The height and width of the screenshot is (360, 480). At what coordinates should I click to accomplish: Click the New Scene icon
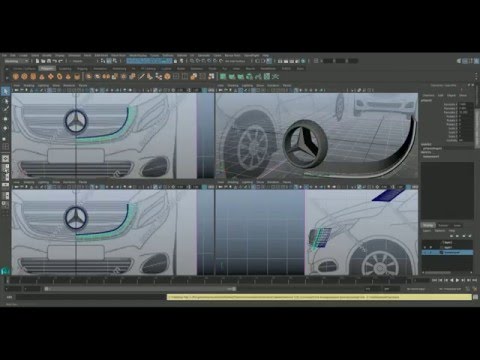(37, 61)
